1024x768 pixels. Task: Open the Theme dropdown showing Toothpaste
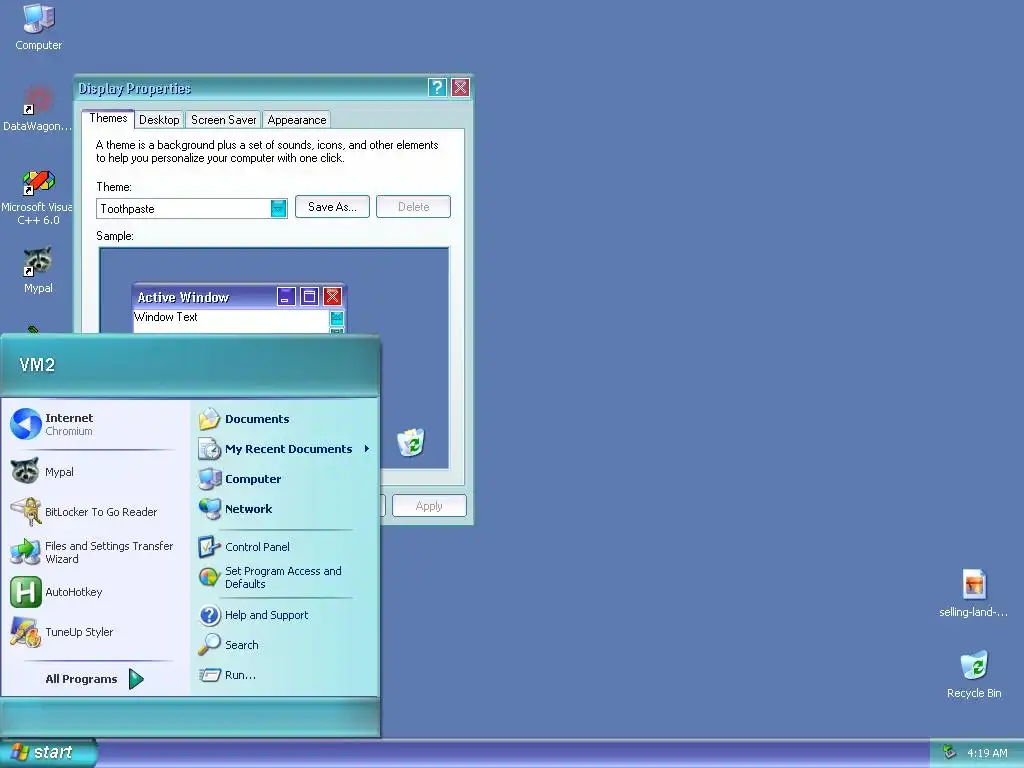coord(278,208)
